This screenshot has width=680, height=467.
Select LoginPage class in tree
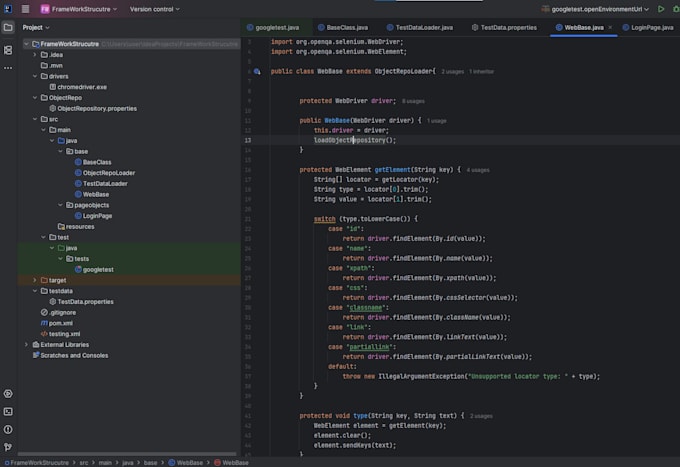[x=98, y=216]
